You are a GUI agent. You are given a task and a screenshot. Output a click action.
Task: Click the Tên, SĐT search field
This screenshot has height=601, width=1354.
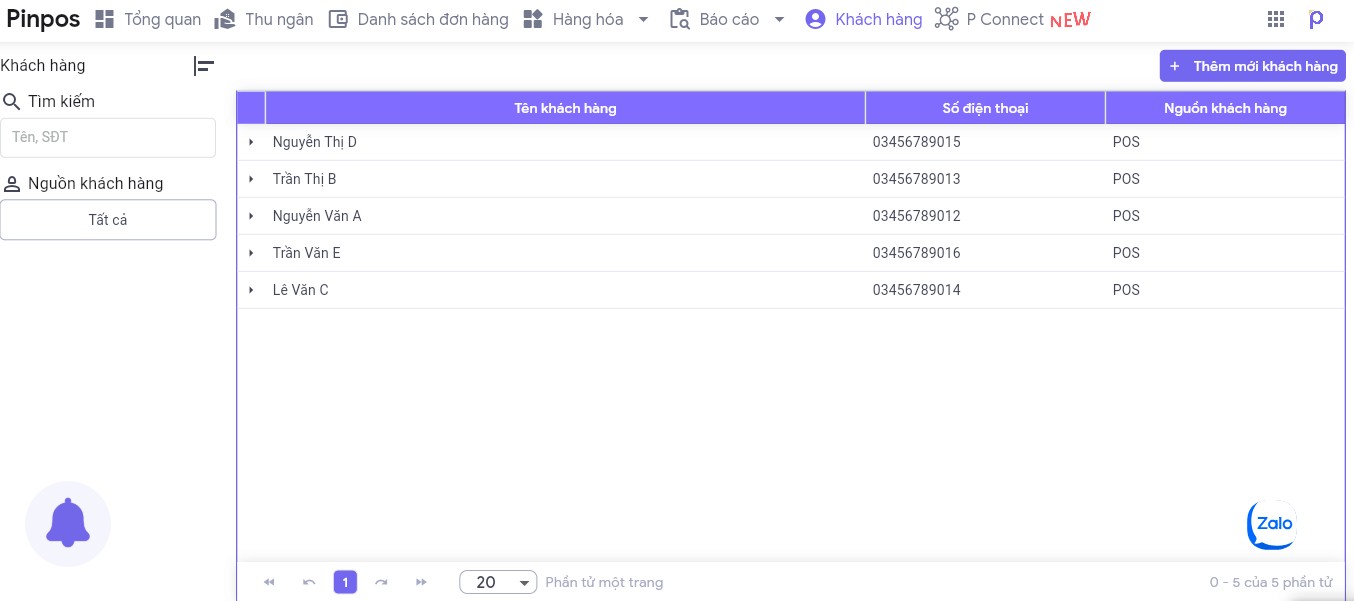(108, 138)
